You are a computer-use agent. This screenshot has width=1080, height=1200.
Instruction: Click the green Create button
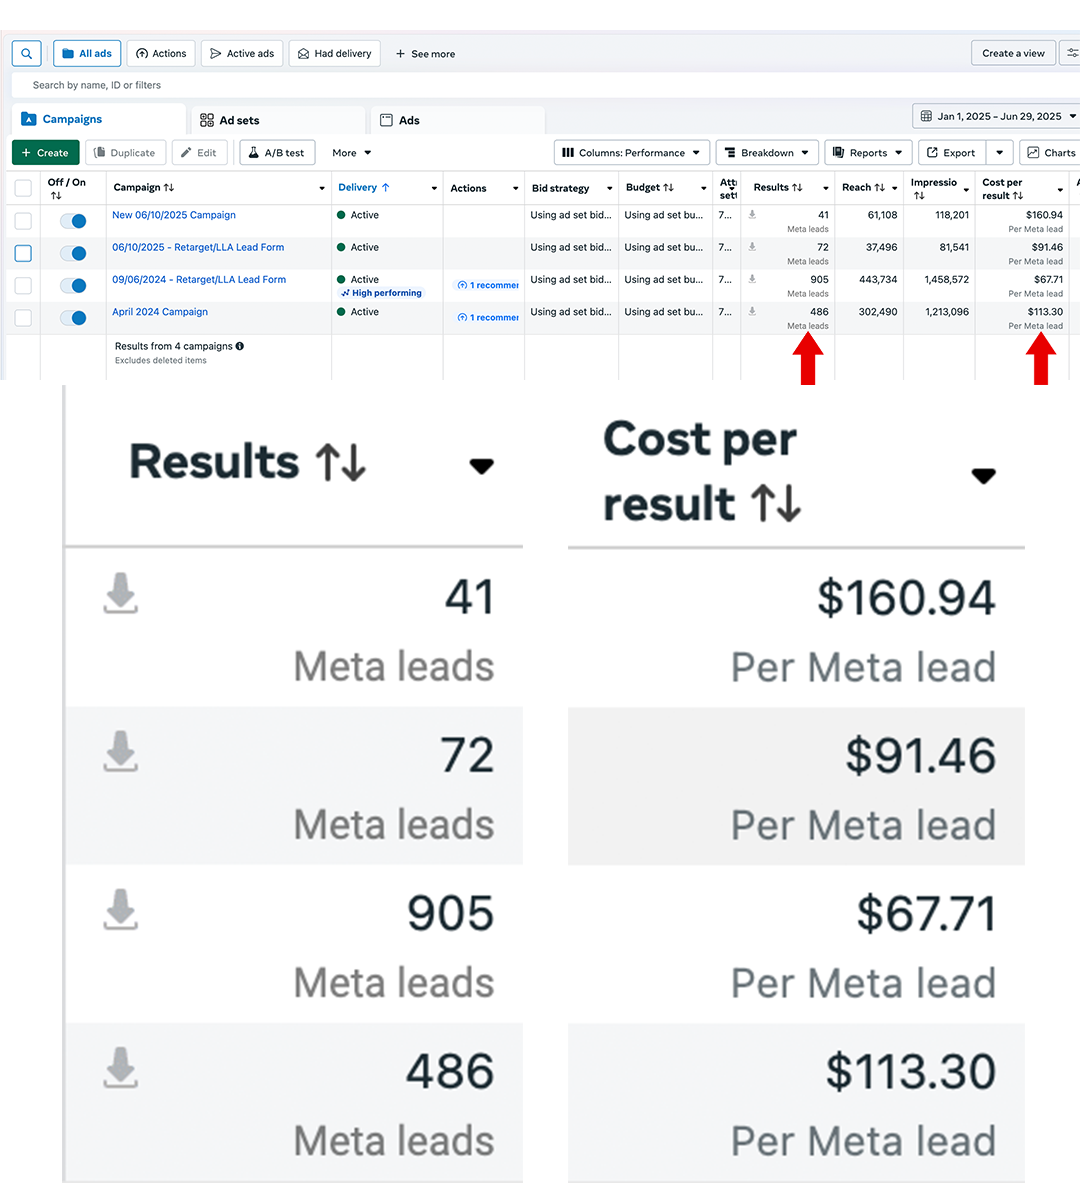pos(45,153)
